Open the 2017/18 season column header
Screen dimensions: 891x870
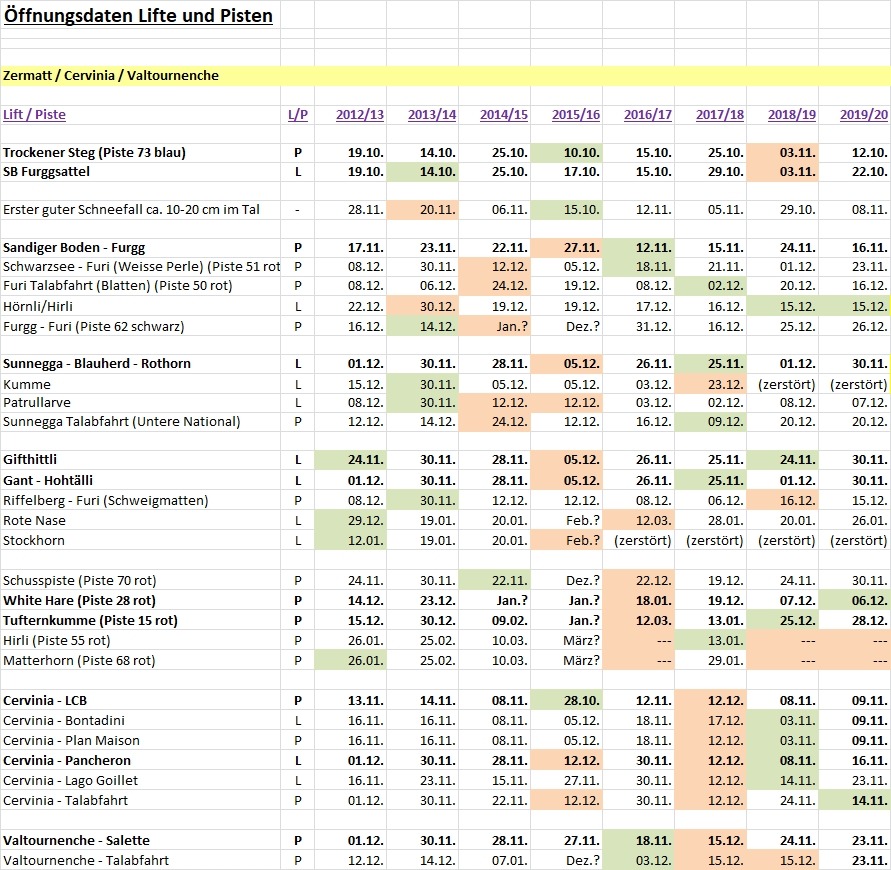720,115
